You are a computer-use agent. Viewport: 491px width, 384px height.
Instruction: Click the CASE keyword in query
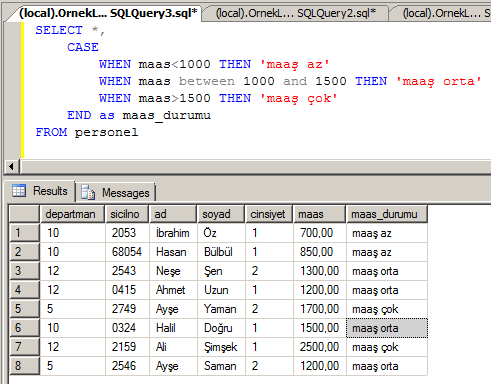tap(83, 47)
